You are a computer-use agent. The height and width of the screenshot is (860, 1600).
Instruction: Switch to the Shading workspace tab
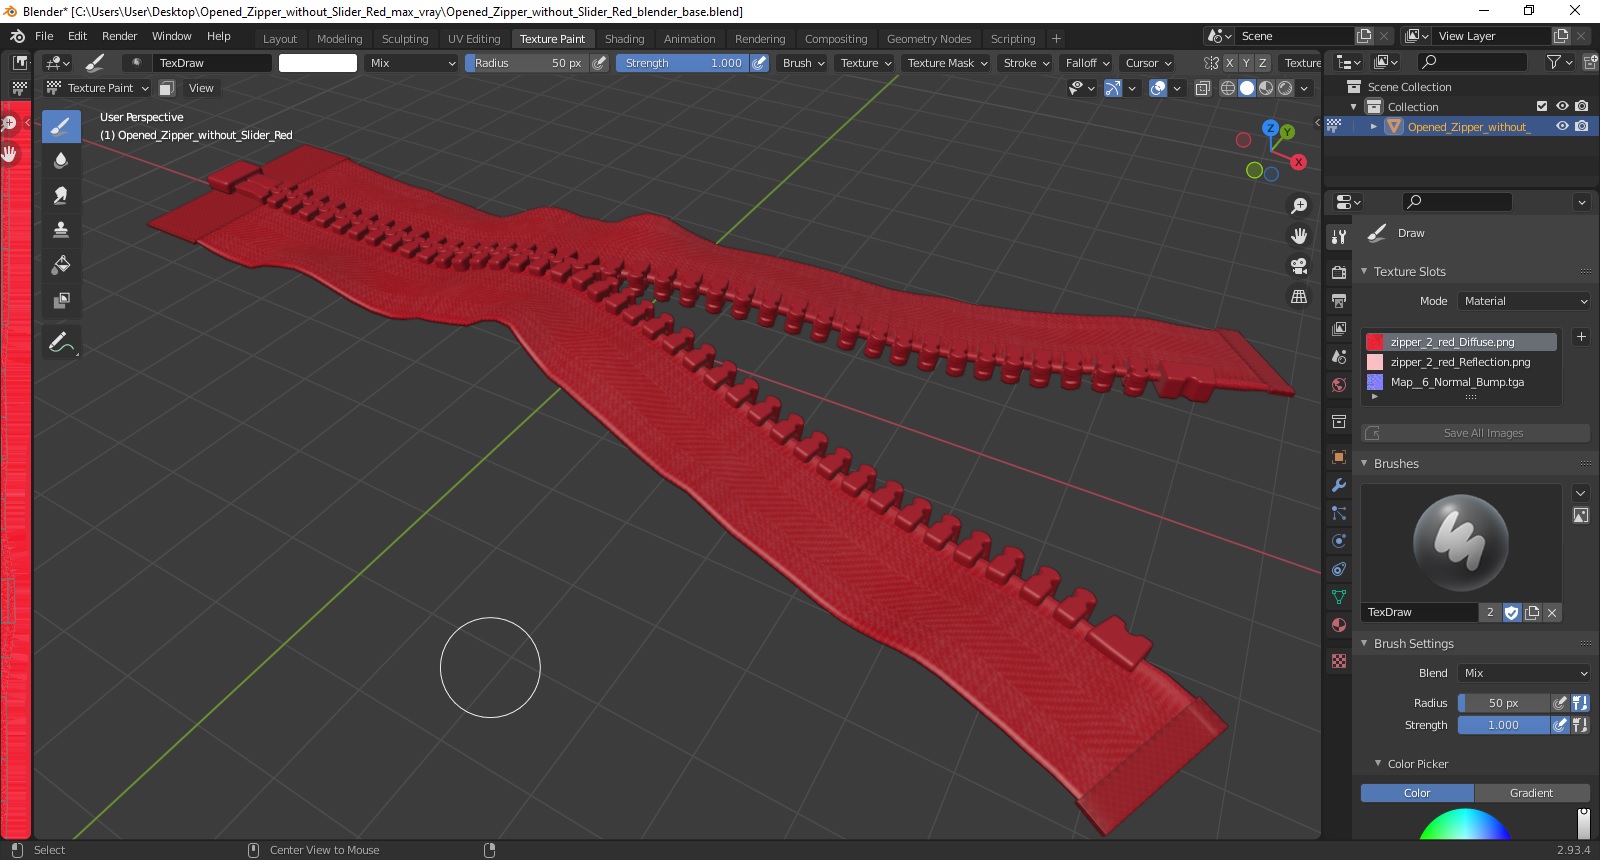(624, 39)
